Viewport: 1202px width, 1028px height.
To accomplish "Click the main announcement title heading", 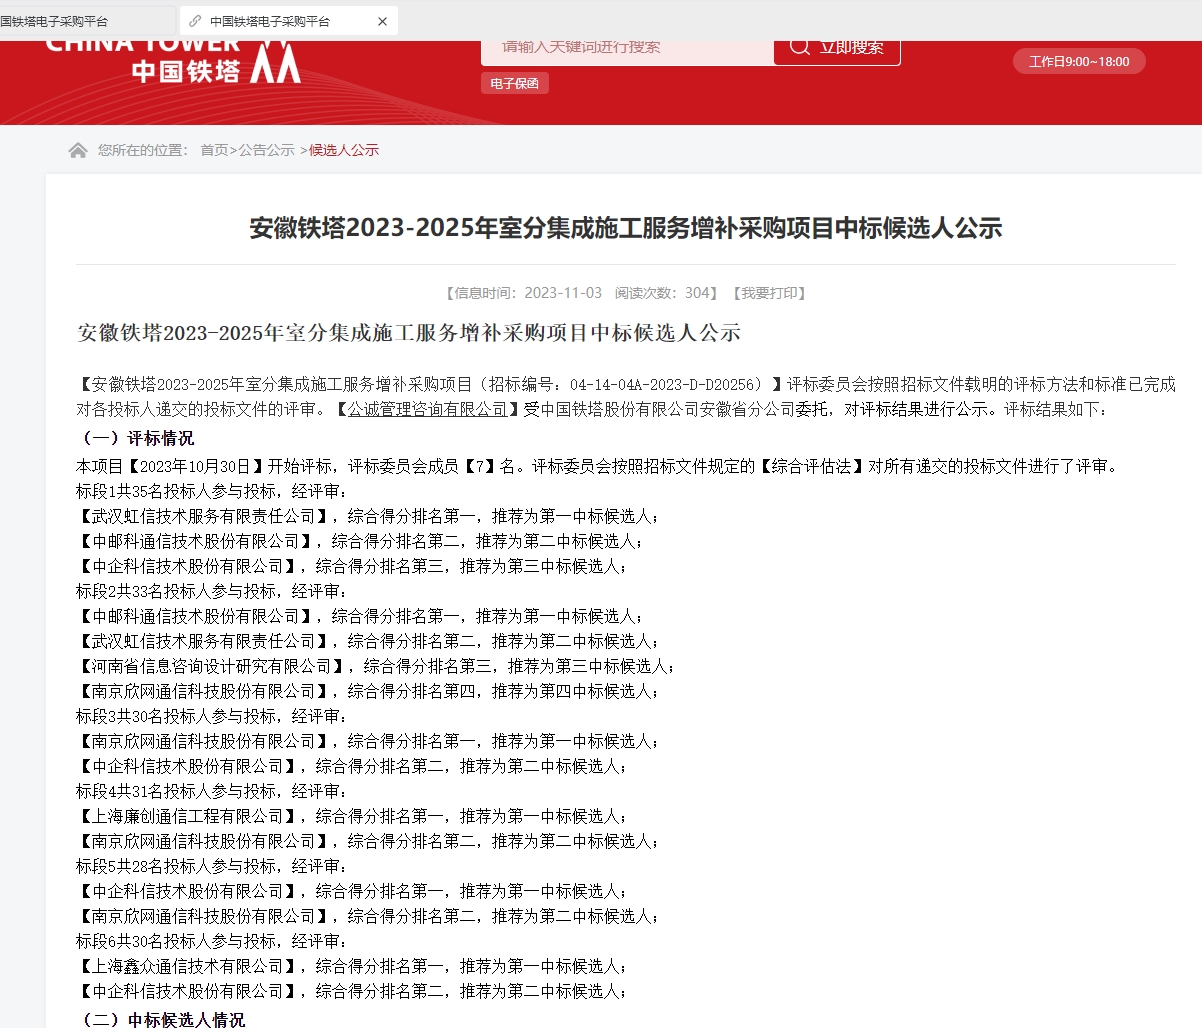I will tap(625, 228).
